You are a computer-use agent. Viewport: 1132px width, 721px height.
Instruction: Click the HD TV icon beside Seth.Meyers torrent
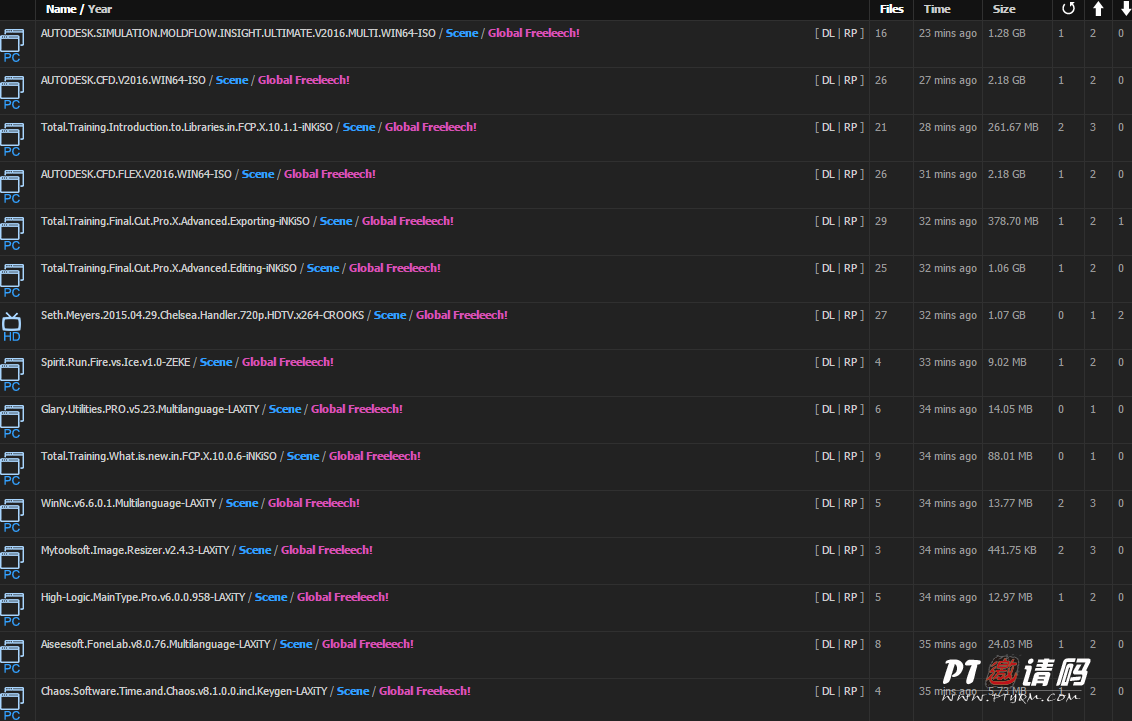pyautogui.click(x=12, y=327)
